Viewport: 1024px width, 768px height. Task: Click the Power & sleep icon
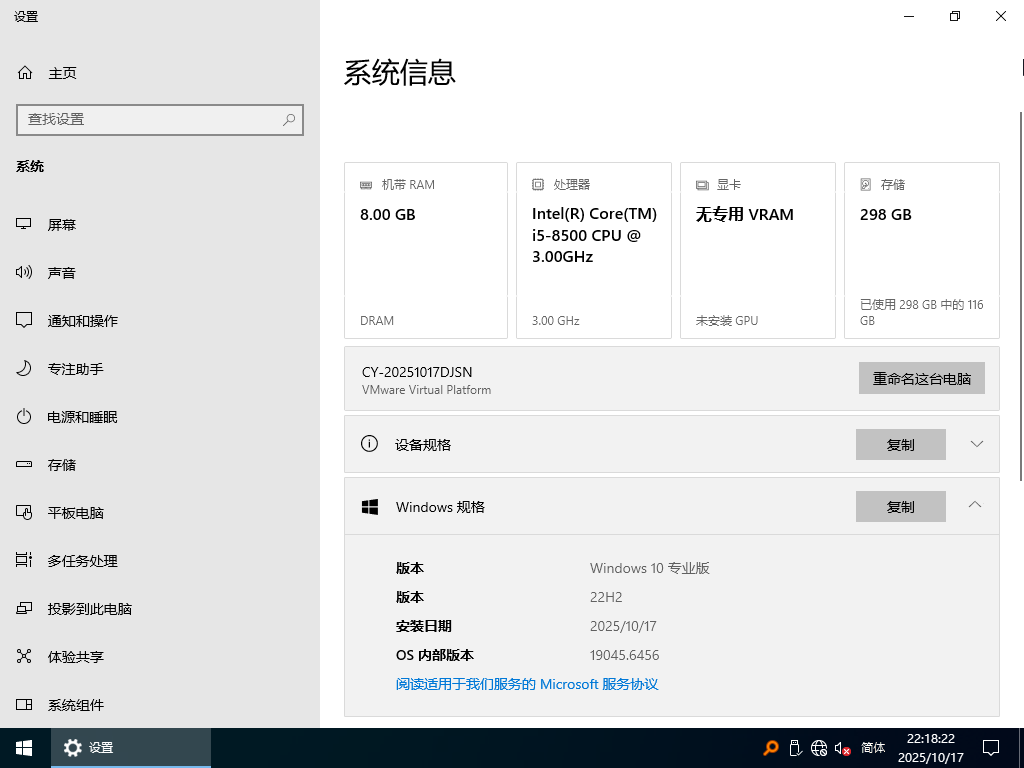[25, 417]
